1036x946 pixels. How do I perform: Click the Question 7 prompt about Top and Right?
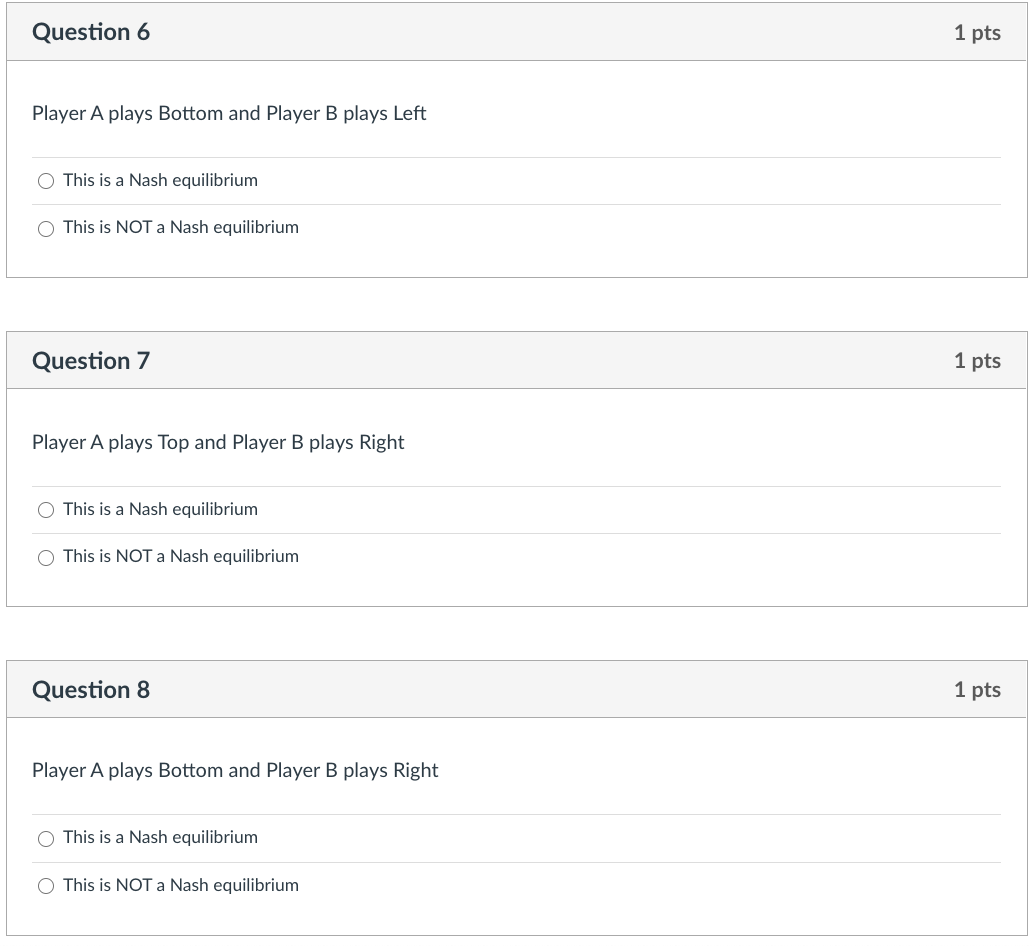(218, 442)
